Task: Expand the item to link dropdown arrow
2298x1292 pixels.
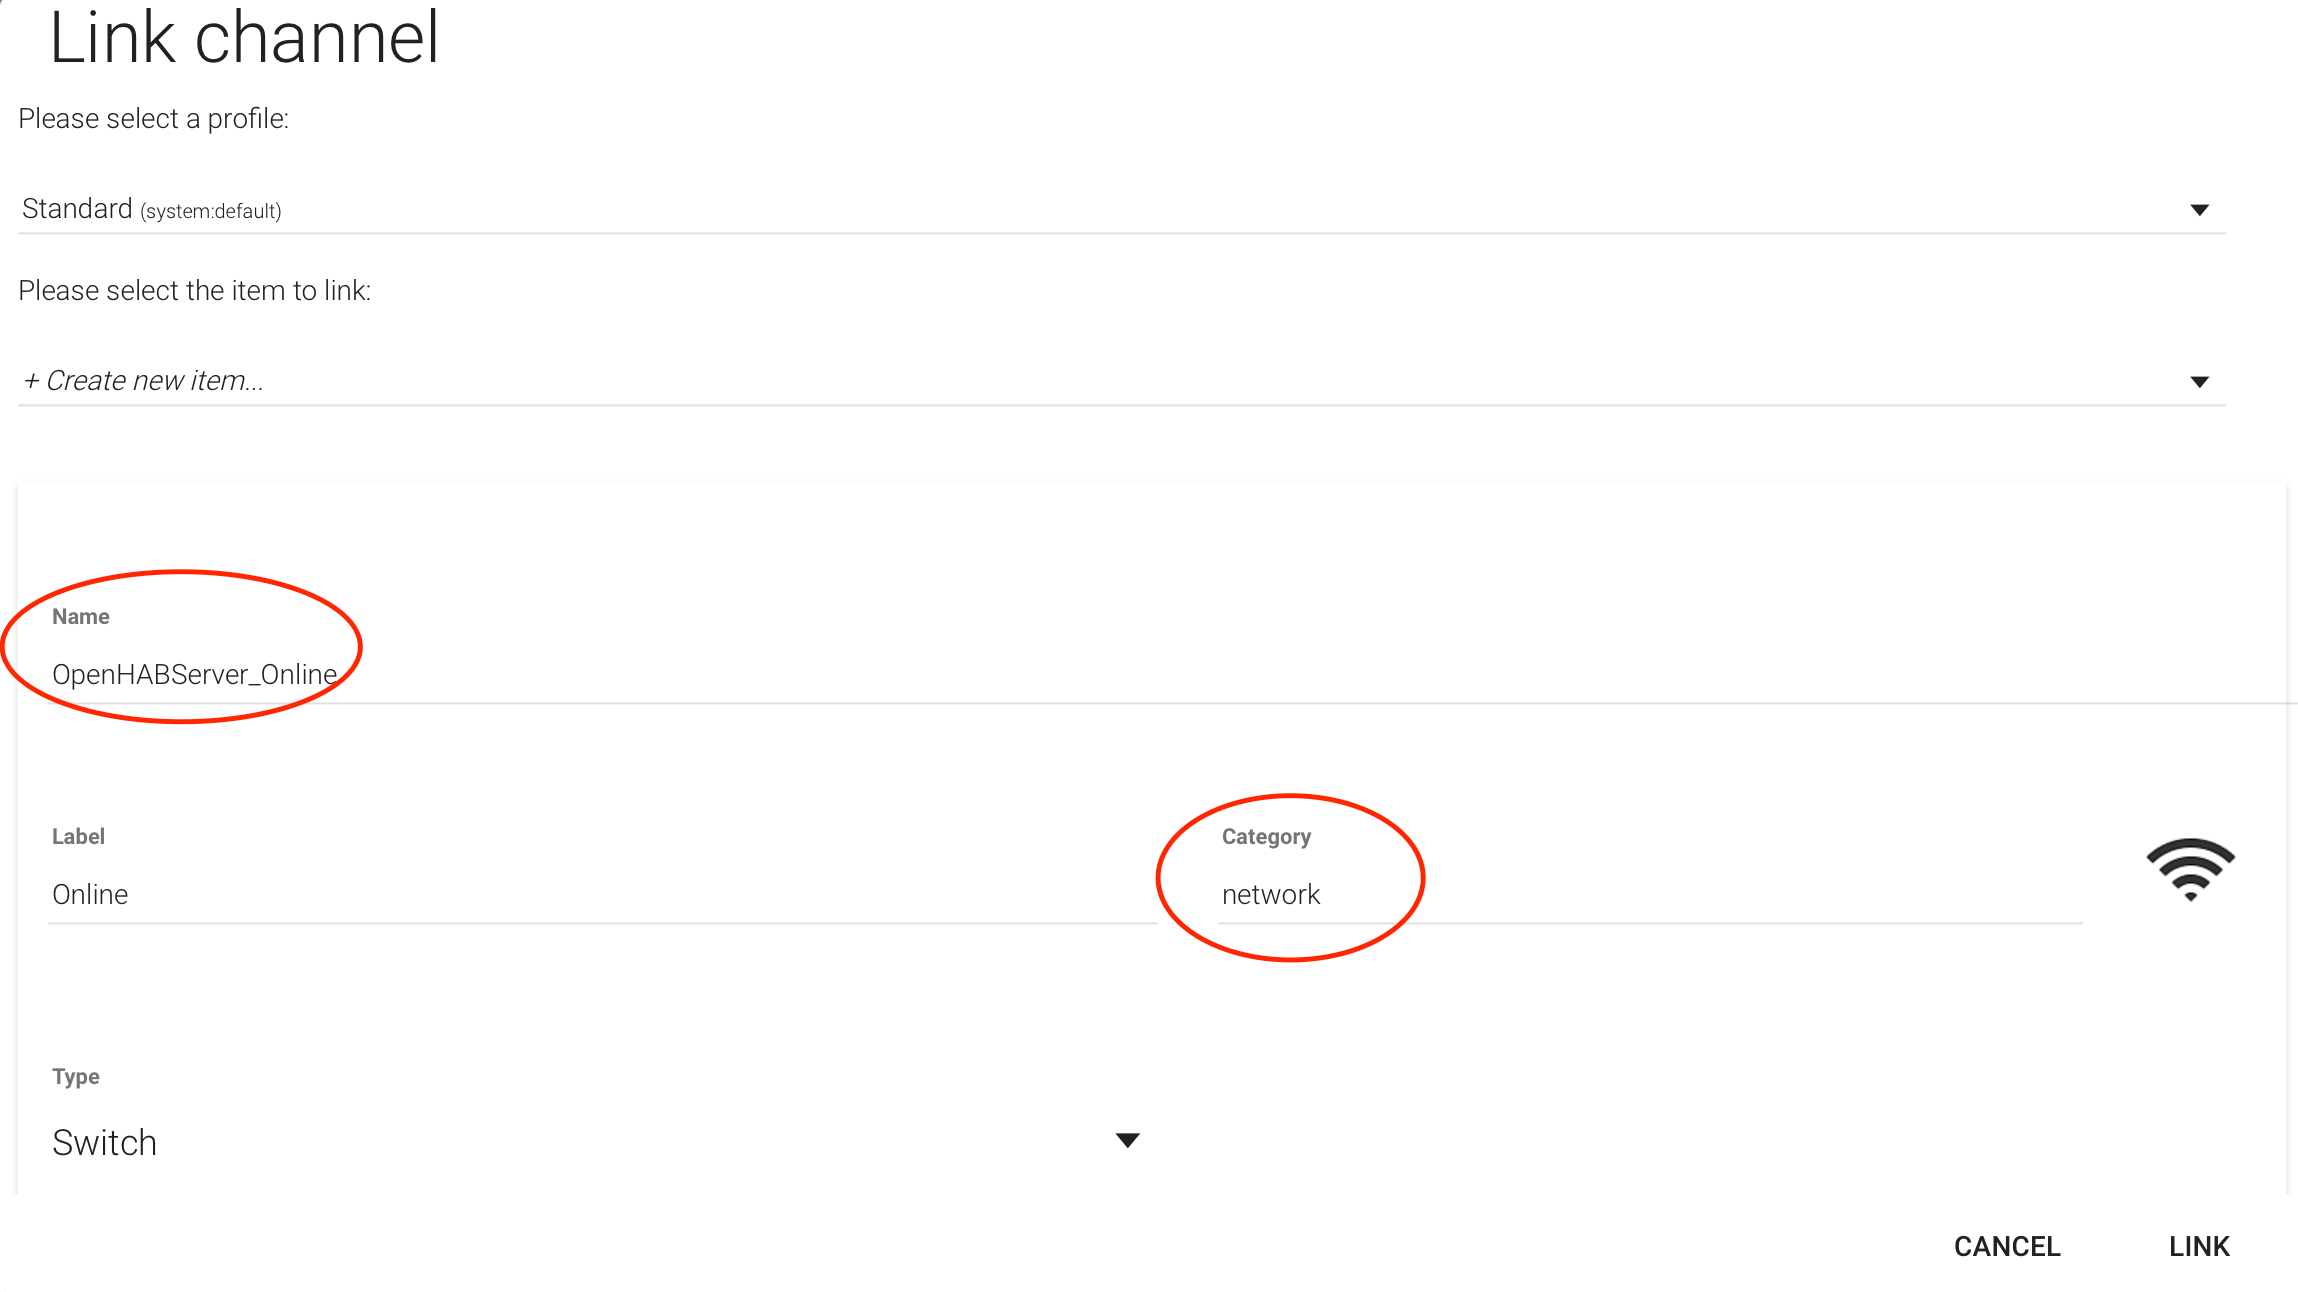Action: [2199, 382]
